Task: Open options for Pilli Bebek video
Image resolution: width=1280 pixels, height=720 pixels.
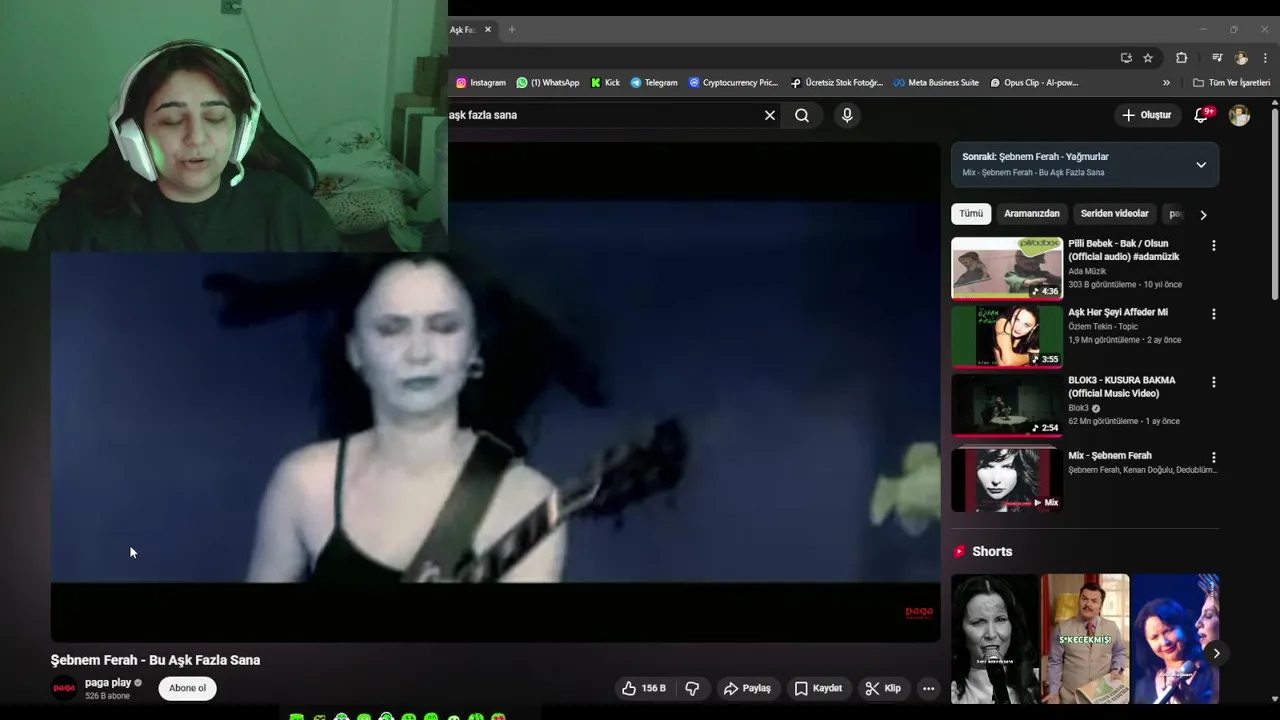Action: tap(1214, 245)
